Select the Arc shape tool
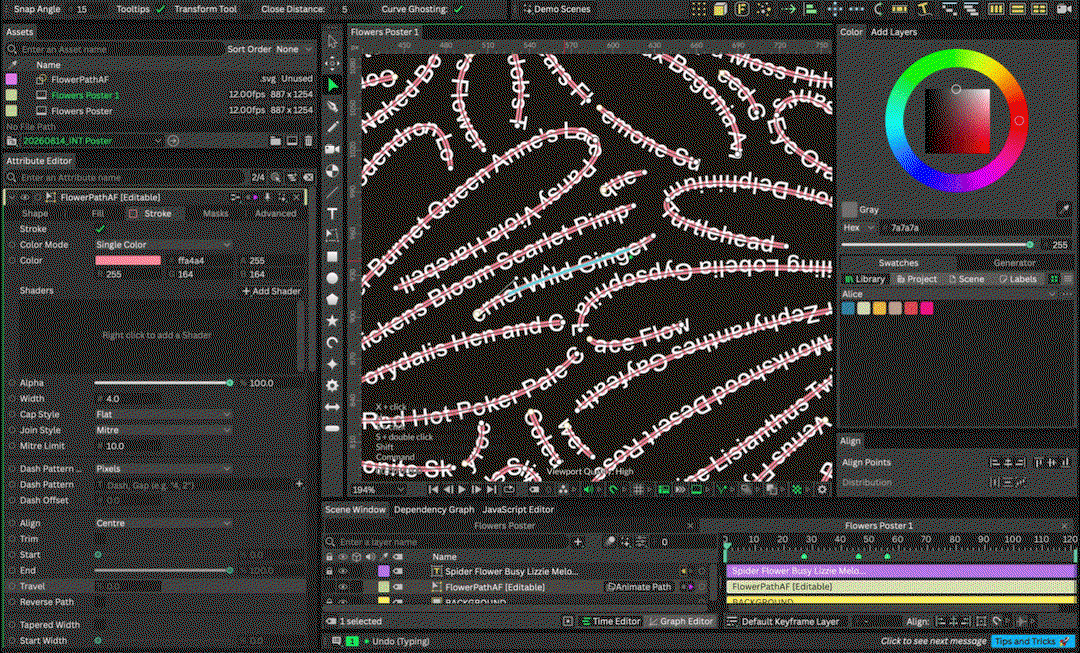The image size is (1080, 653). (x=333, y=342)
